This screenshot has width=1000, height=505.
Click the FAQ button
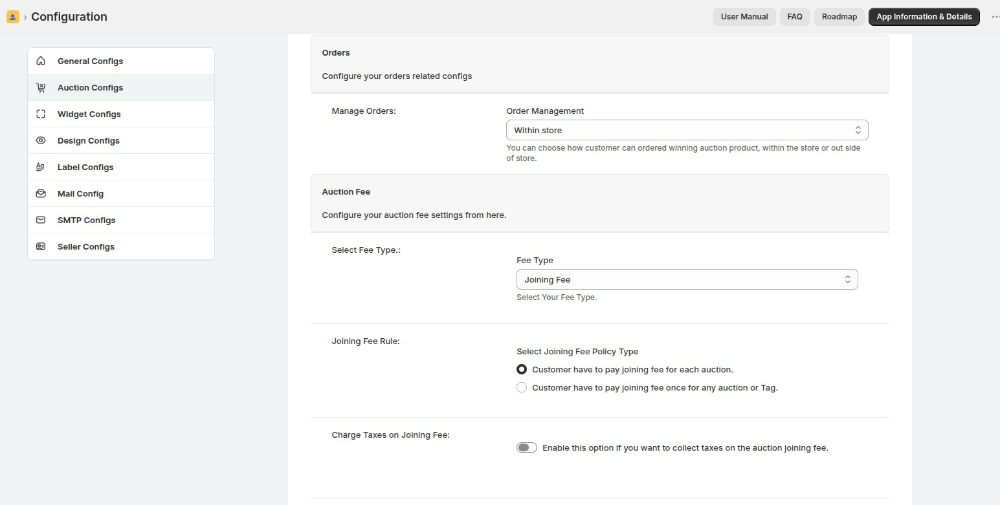tap(795, 17)
